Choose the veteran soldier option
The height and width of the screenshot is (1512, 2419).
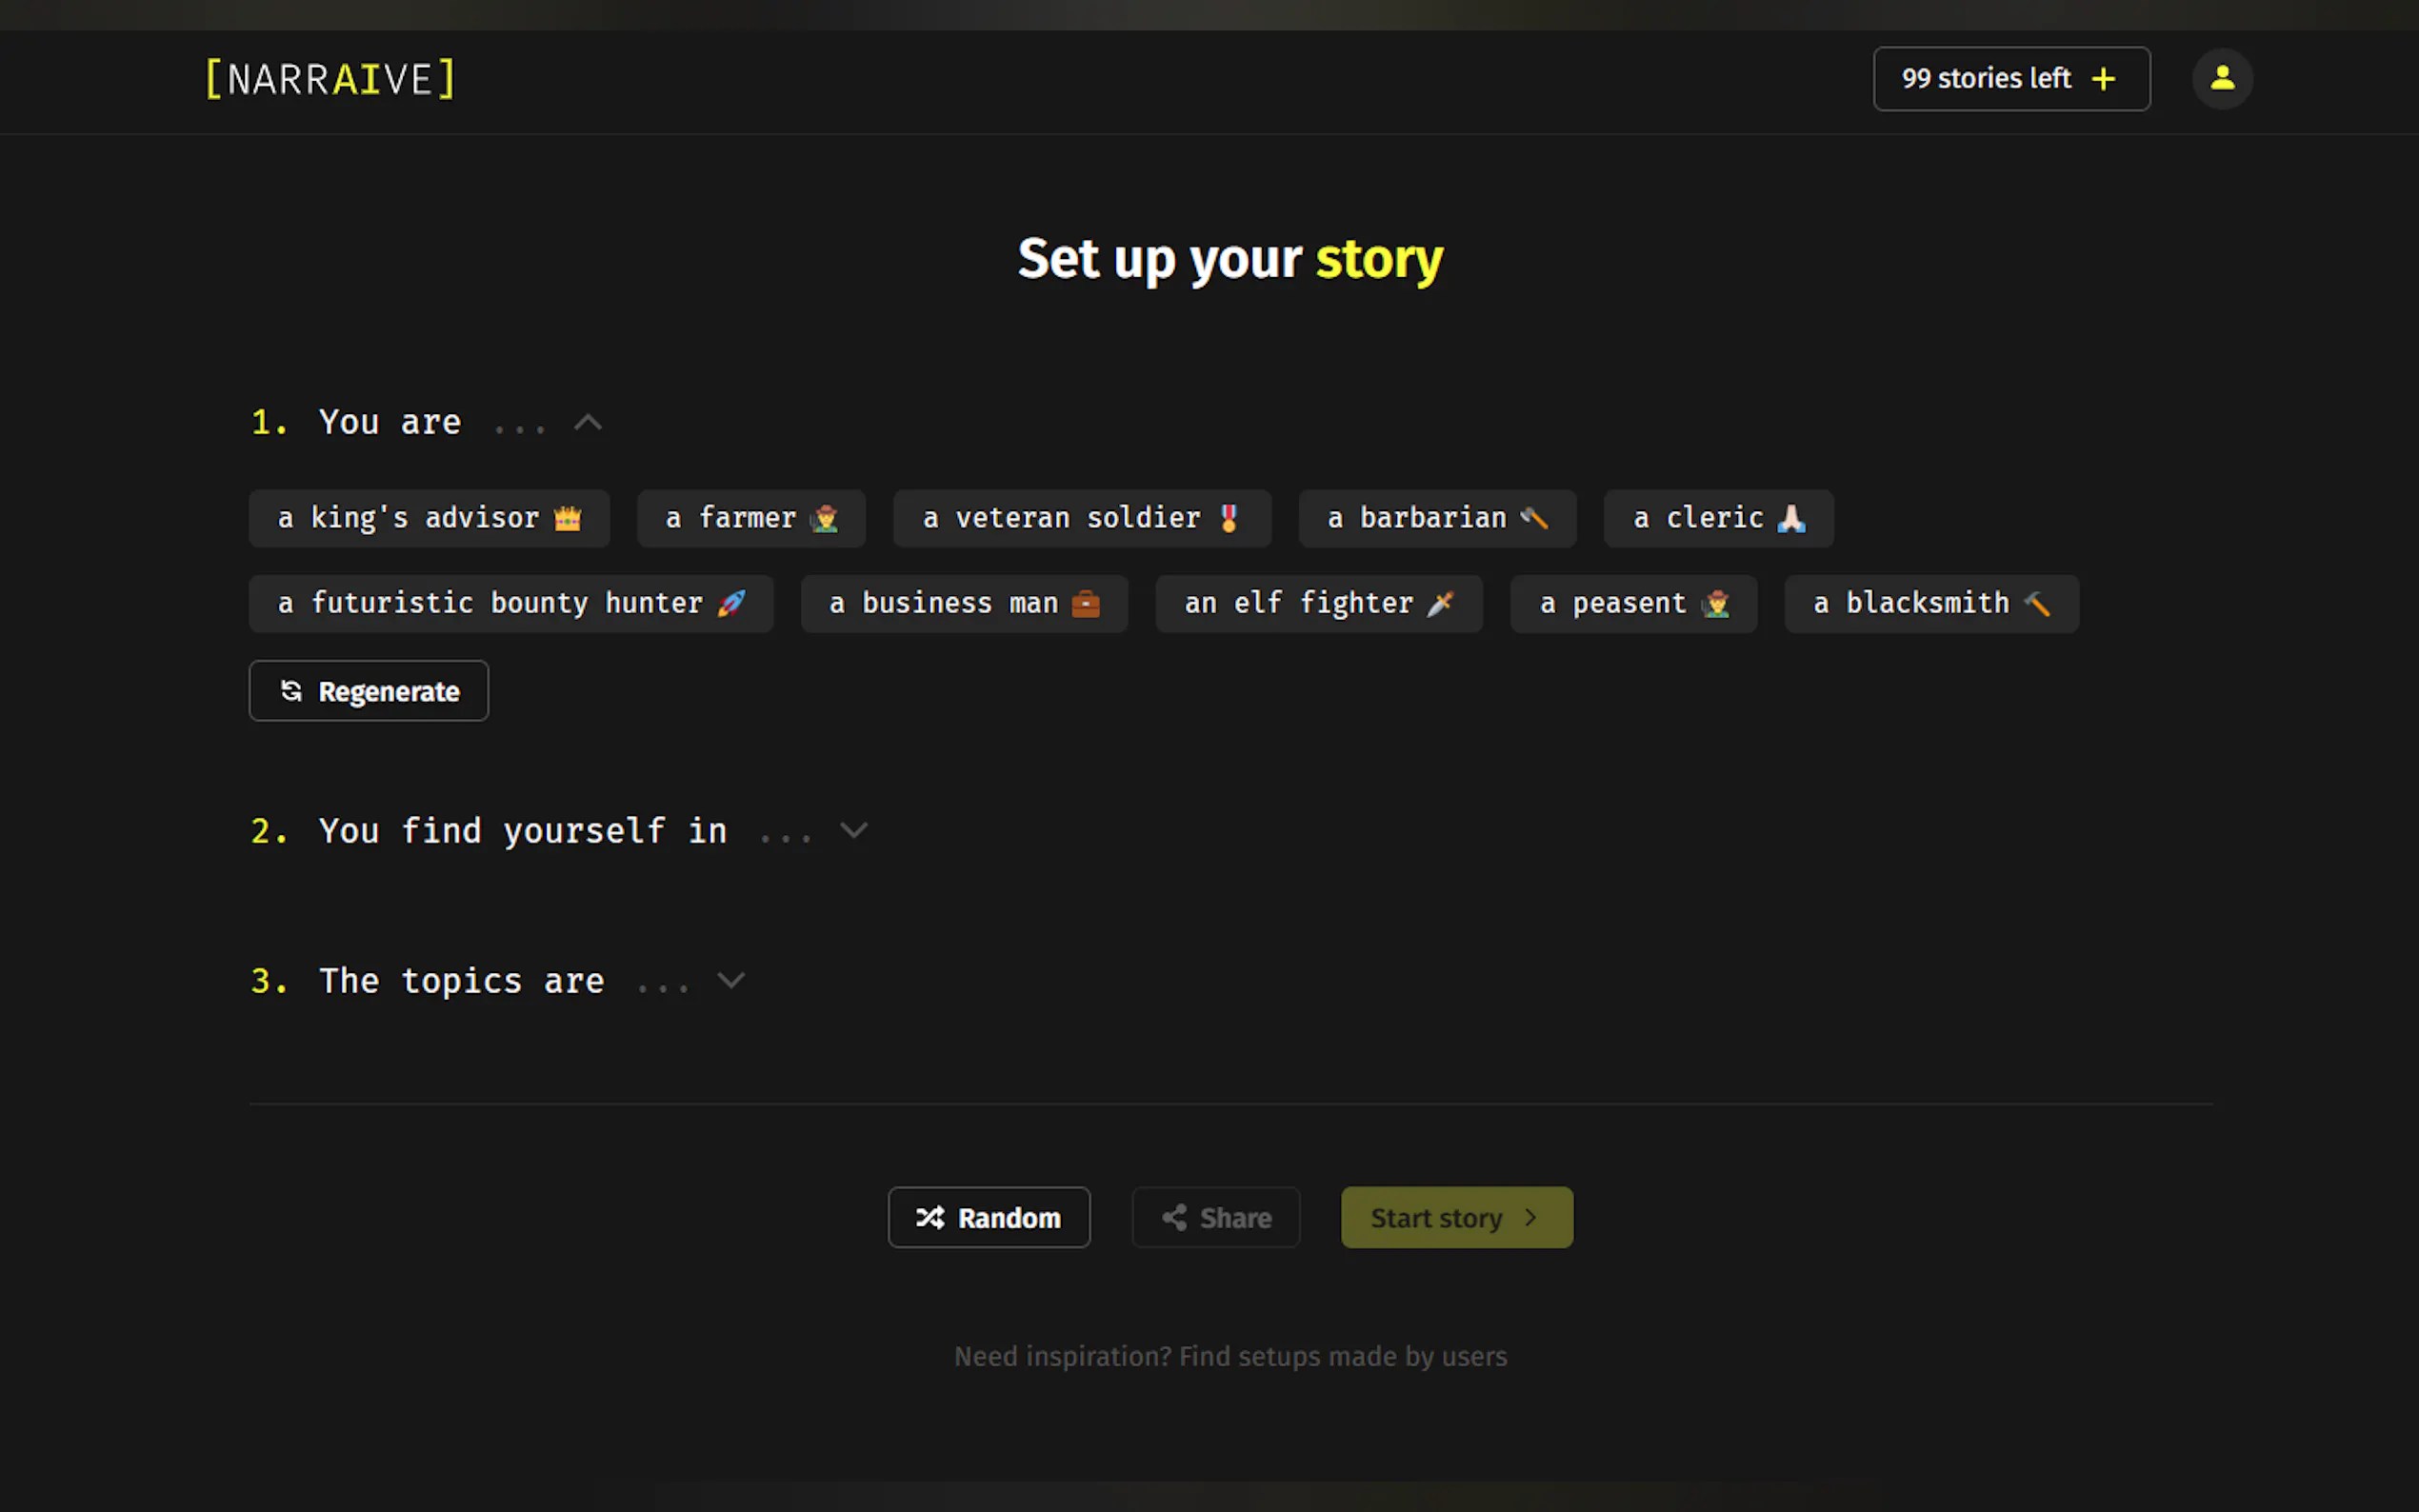click(x=1081, y=518)
